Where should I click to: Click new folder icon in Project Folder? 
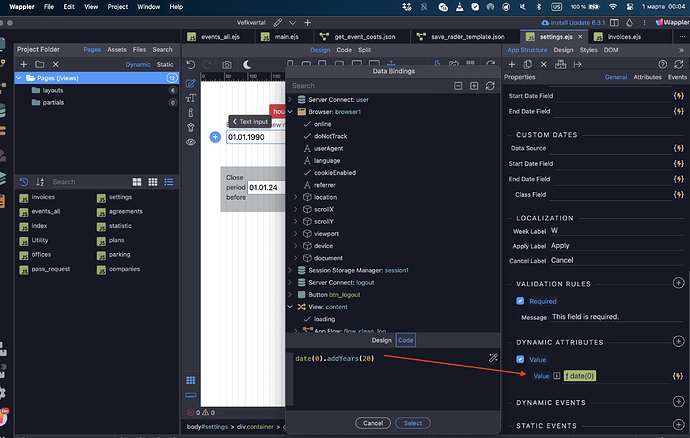coord(40,64)
